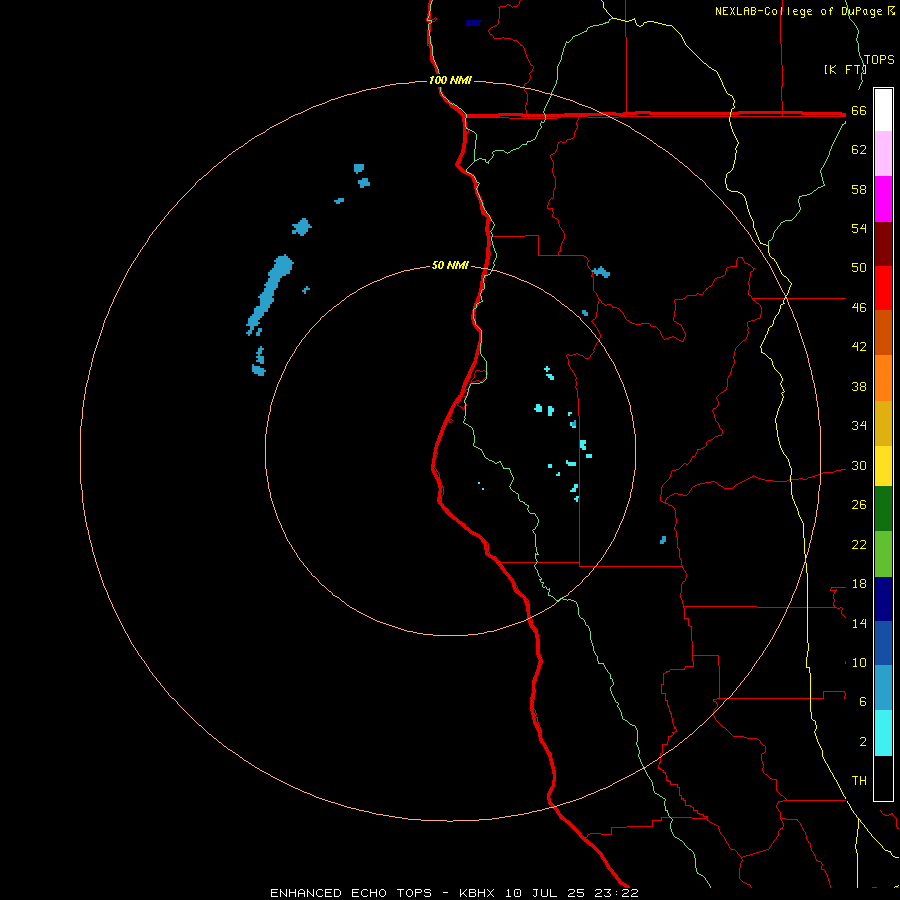Viewport: 900px width, 900px height.
Task: Select the '18' legend value
Action: click(x=859, y=584)
